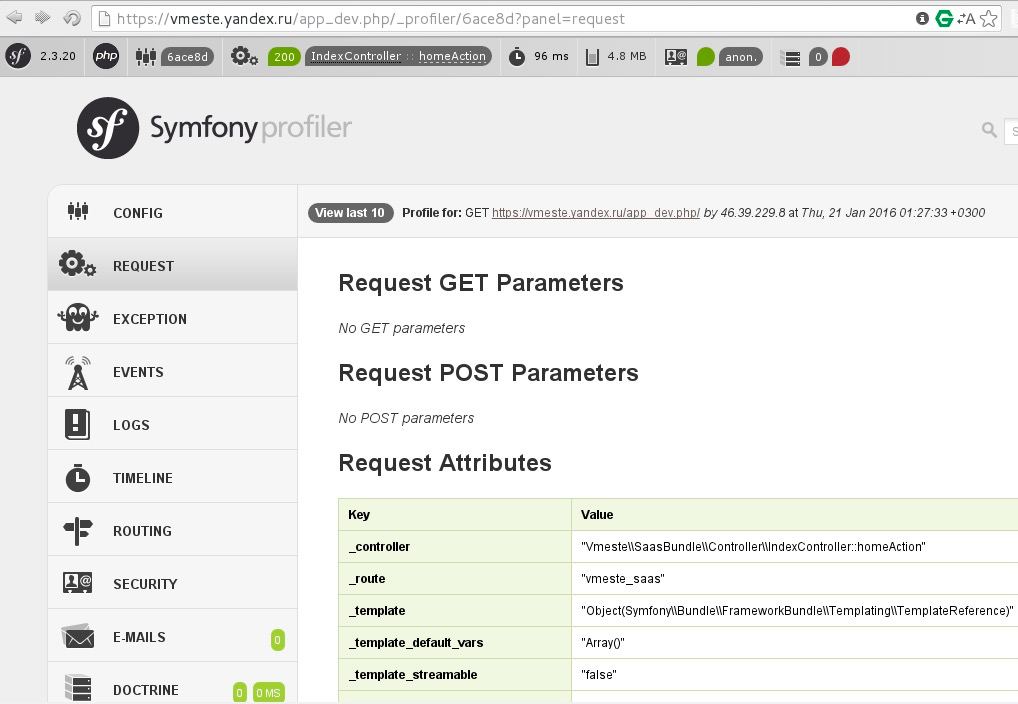Click the memory usage icon
This screenshot has height=704, width=1018.
click(x=592, y=57)
